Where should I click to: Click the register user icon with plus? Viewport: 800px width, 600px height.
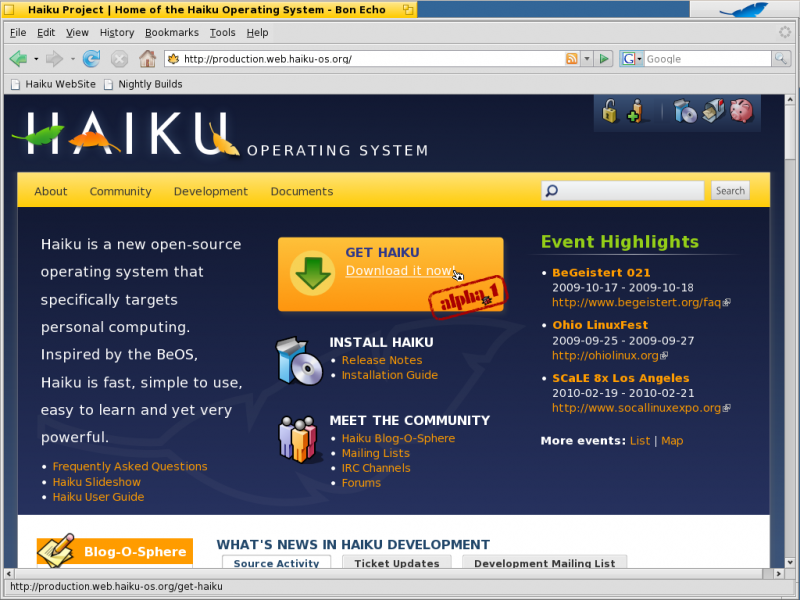coord(635,111)
